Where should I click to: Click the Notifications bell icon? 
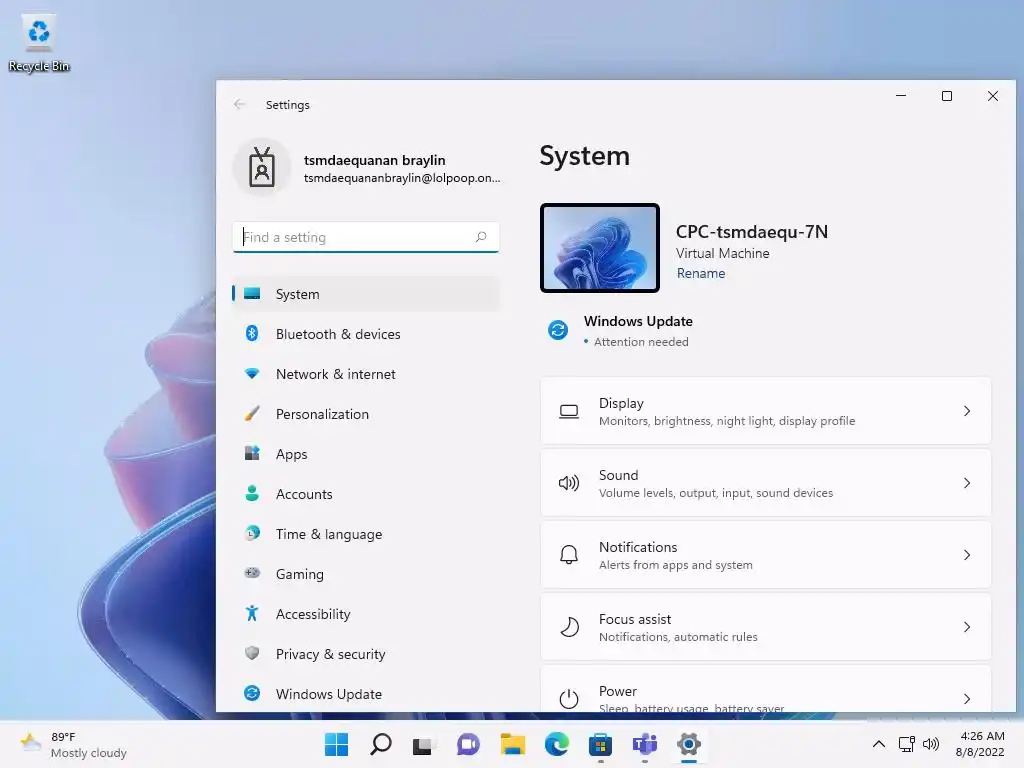pos(569,555)
